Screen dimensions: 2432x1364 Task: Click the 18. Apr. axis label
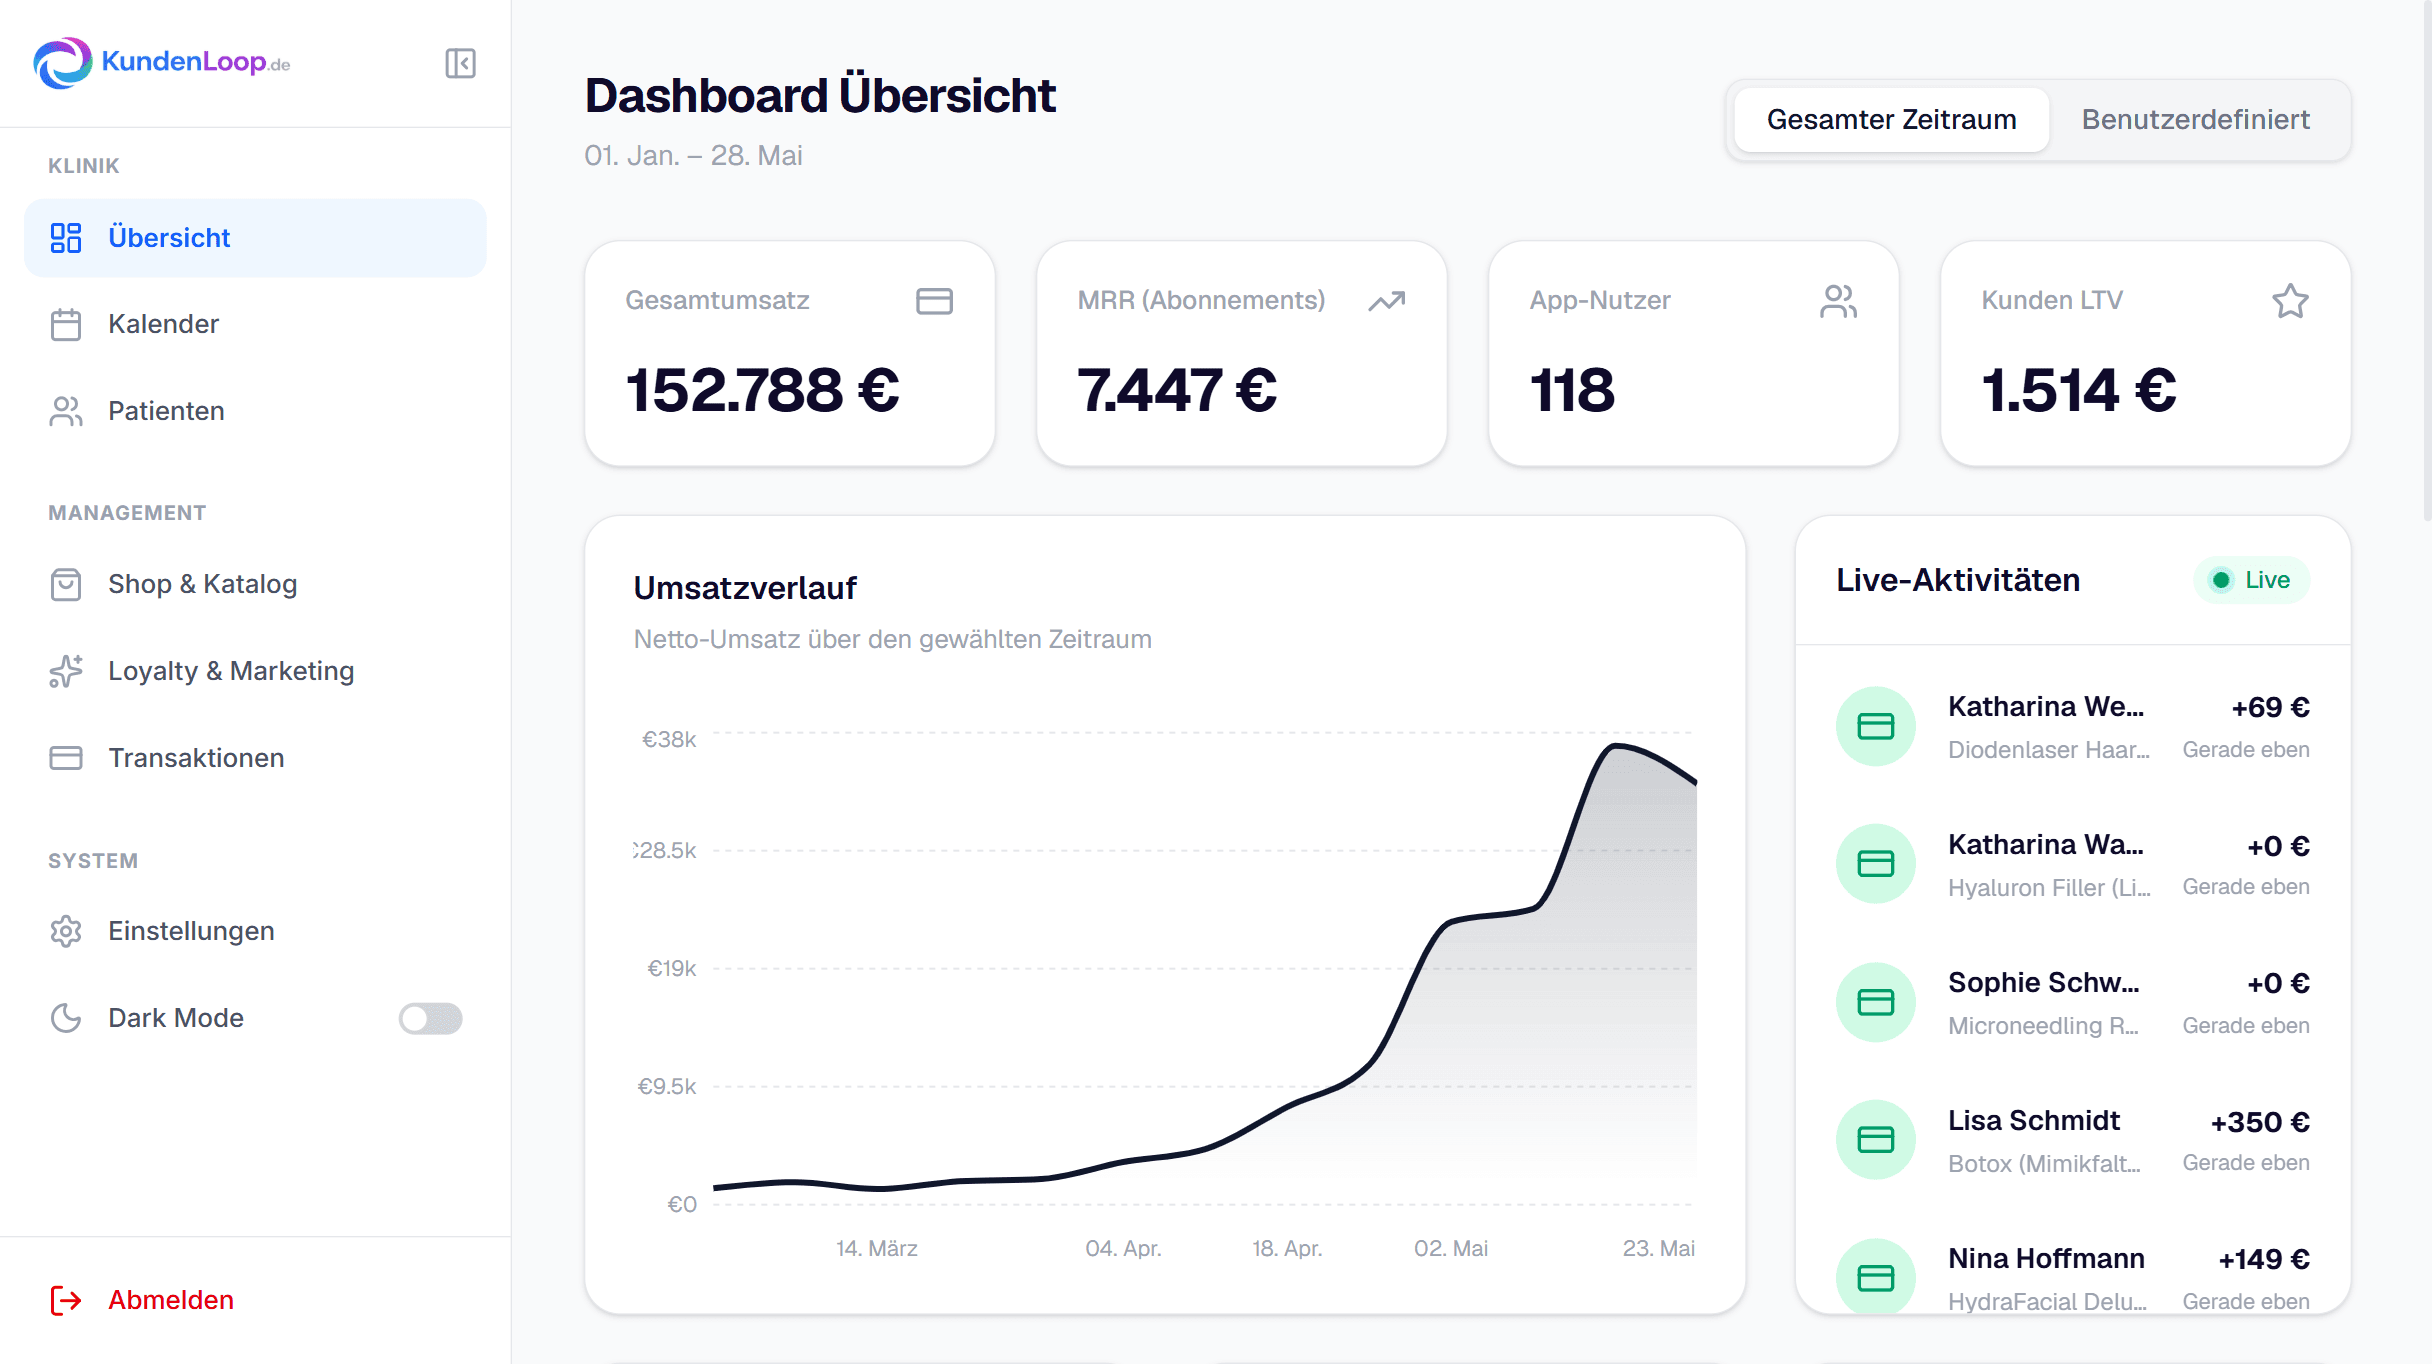[1286, 1248]
